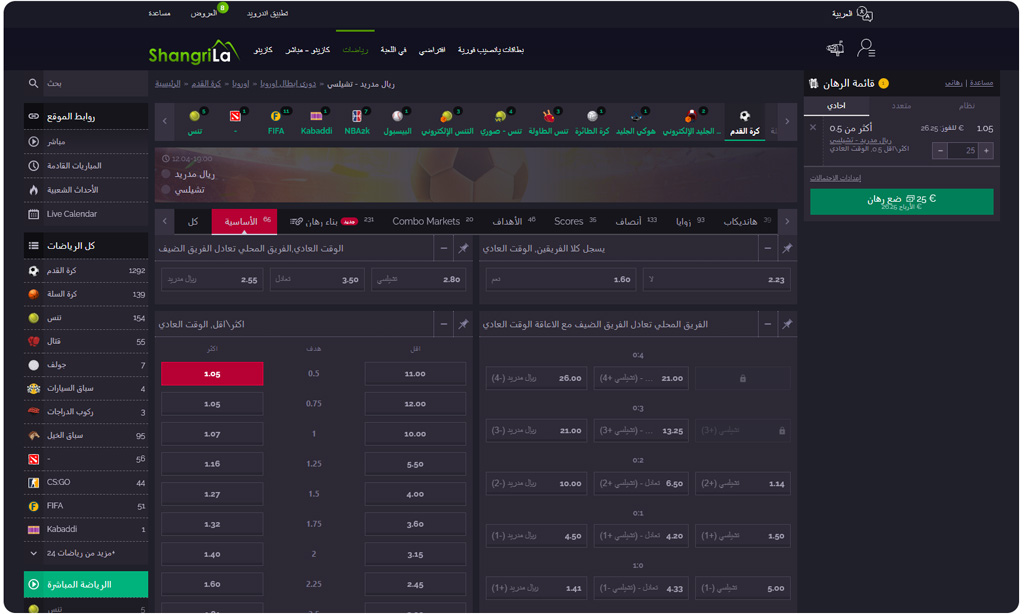This screenshot has height=614, width=1024.
Task: Open كازينو casino in top navigation
Action: pos(263,50)
